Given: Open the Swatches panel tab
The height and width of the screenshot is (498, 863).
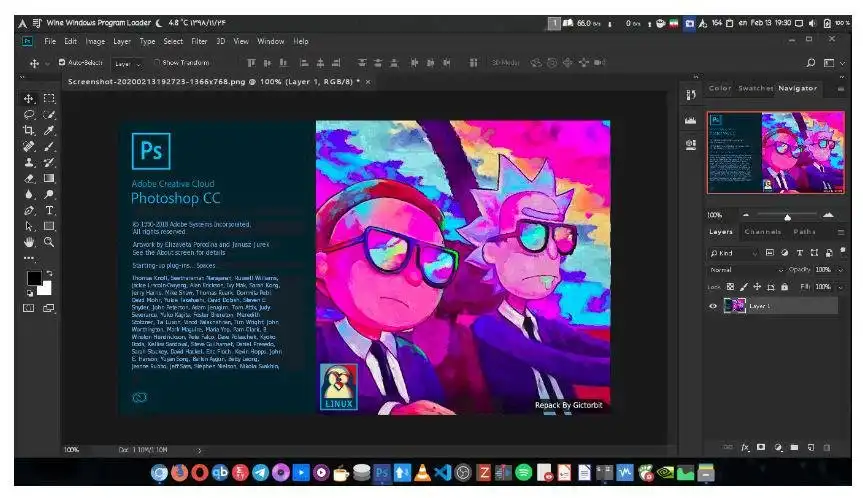Looking at the screenshot, I should click(755, 88).
